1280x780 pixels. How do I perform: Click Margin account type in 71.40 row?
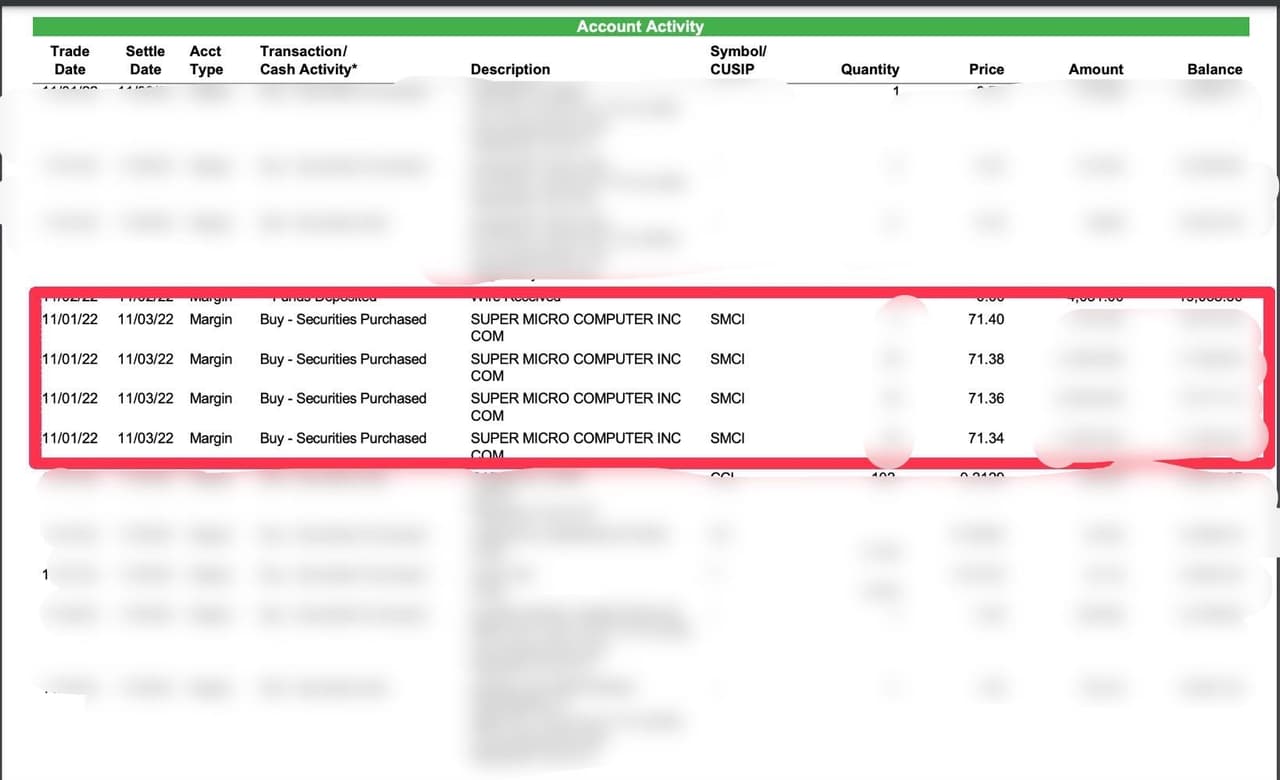coord(210,319)
